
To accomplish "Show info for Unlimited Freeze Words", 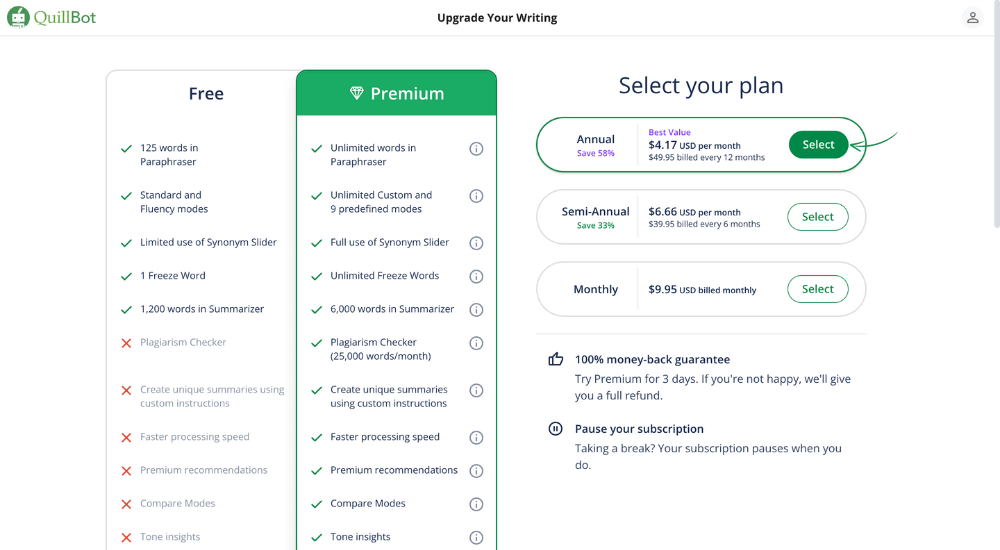I will [476, 276].
